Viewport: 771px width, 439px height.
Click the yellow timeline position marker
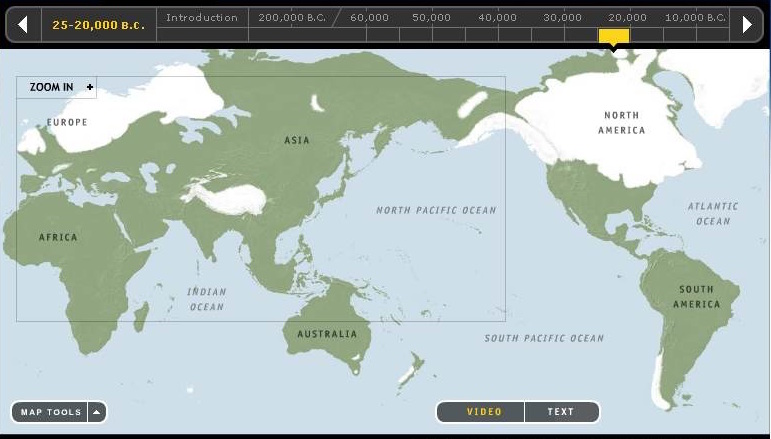point(614,37)
